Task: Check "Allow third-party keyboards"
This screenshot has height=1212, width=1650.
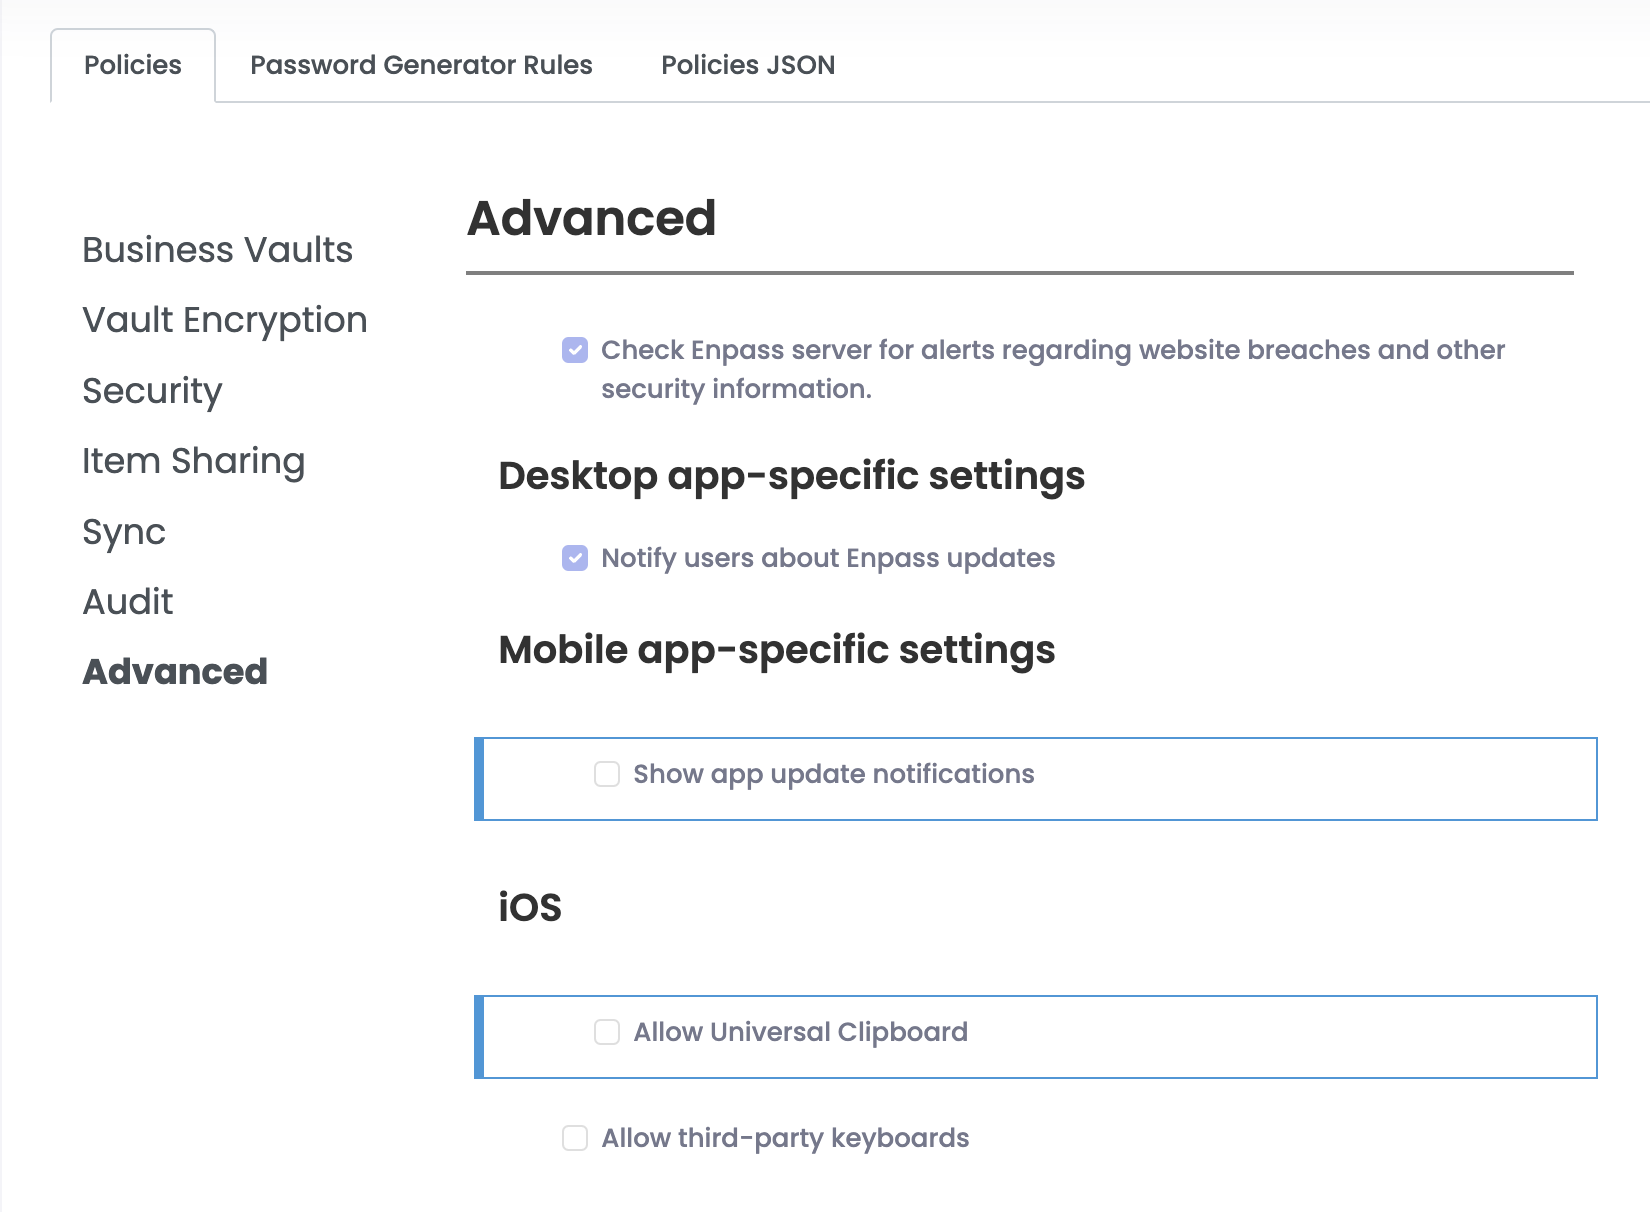Action: tap(574, 1138)
